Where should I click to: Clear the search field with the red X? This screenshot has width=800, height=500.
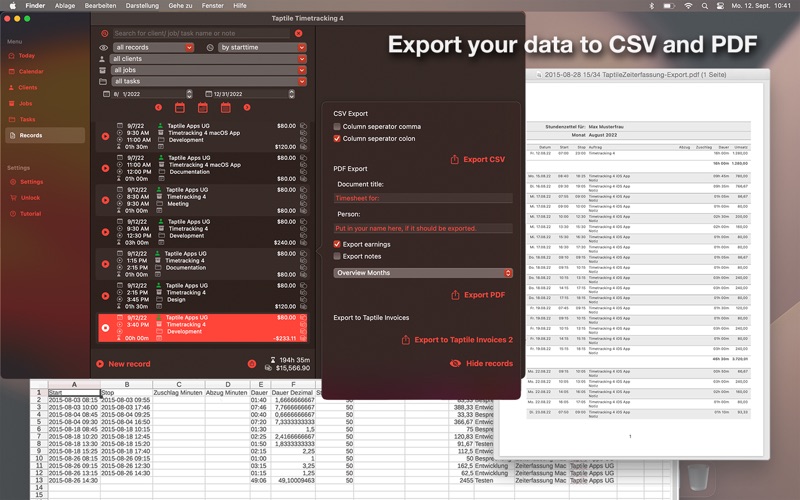pyautogui.click(x=298, y=33)
